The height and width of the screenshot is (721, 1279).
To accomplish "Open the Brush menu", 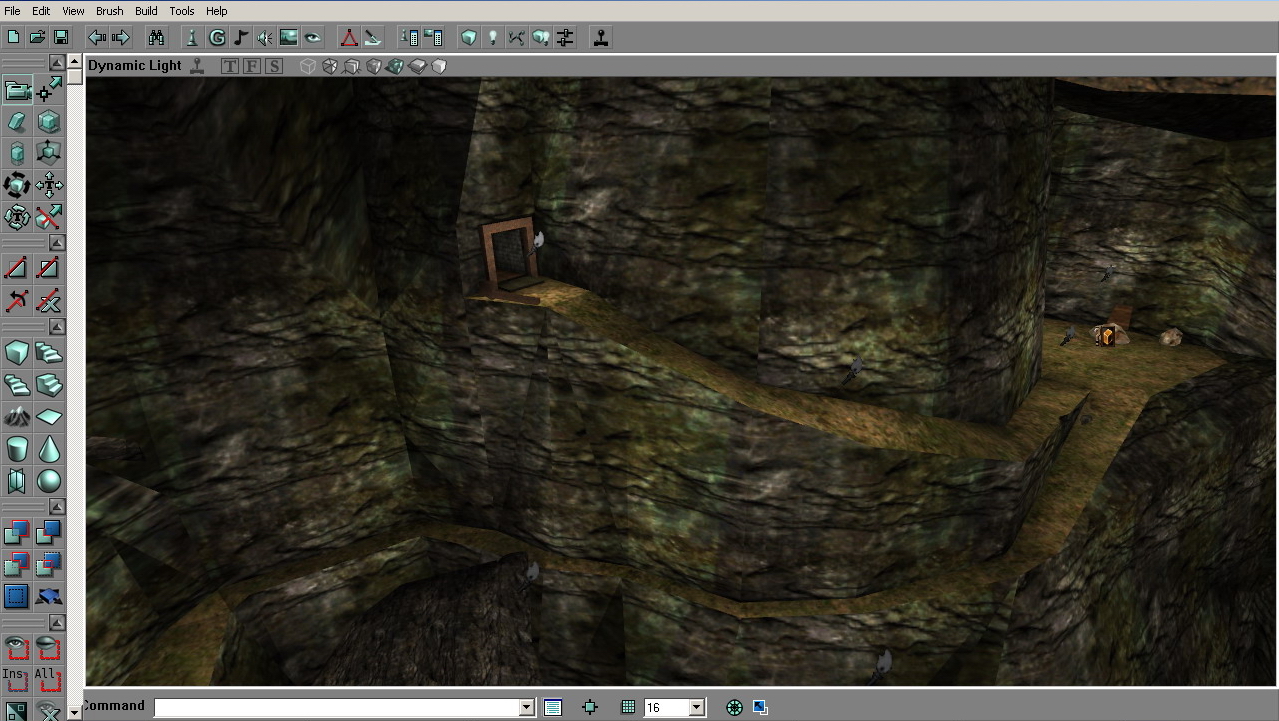I will (x=109, y=11).
